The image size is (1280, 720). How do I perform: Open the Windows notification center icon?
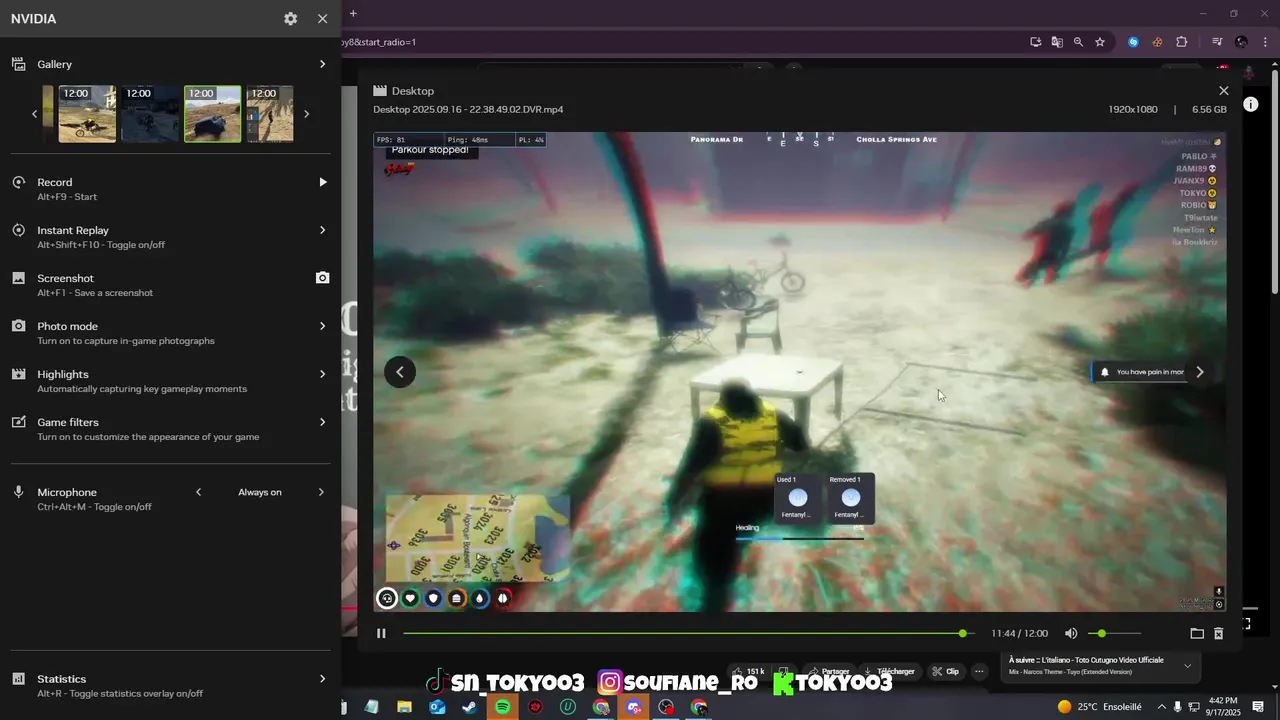coord(1258,707)
